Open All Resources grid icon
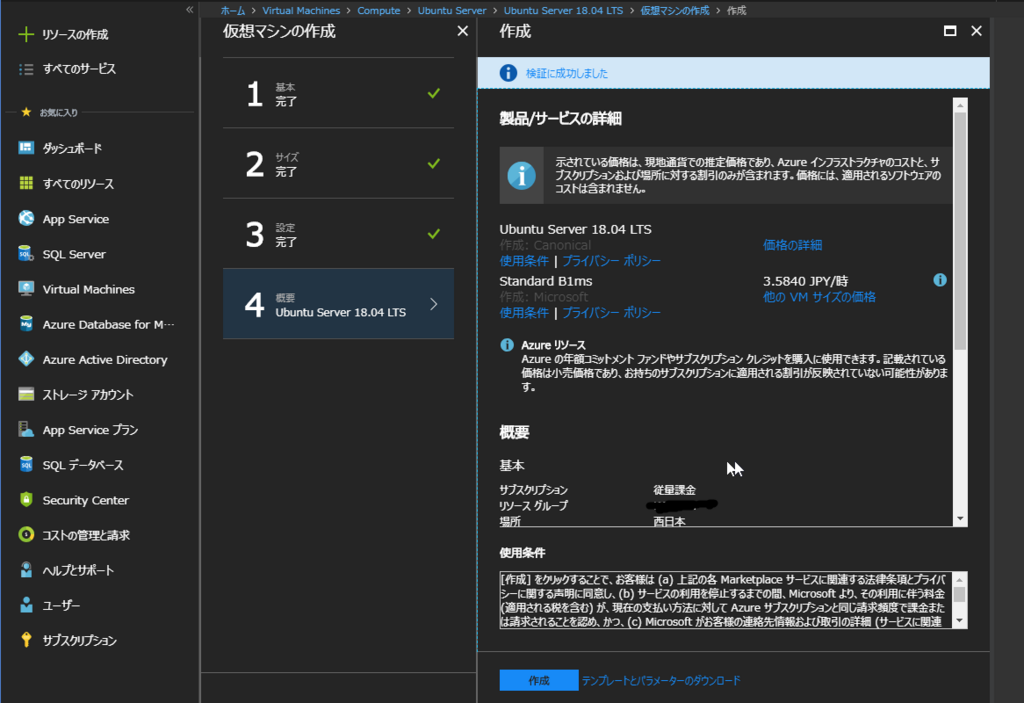This screenshot has width=1024, height=703. [x=25, y=183]
